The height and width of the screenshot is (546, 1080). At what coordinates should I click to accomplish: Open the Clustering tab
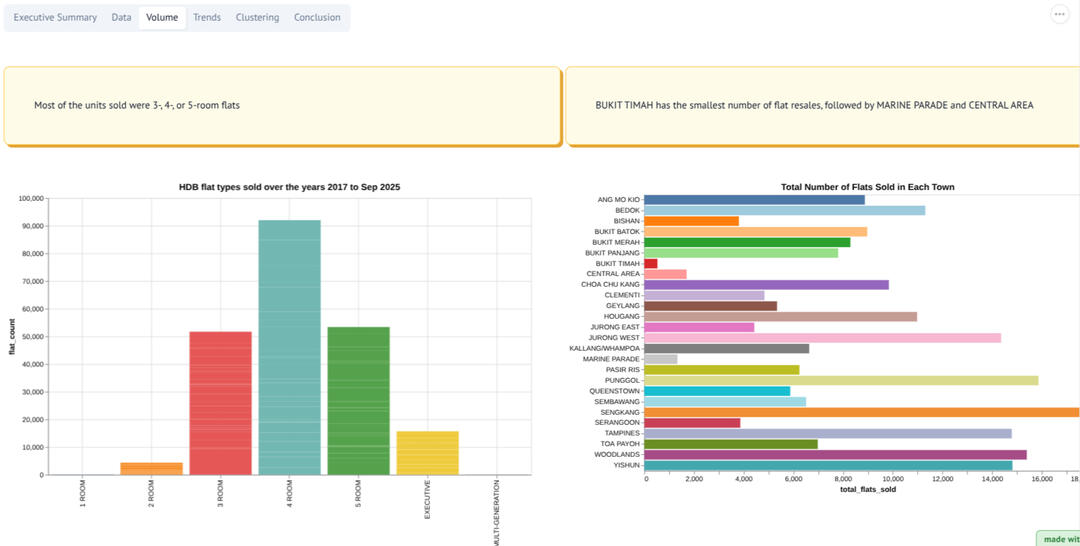[x=257, y=18]
